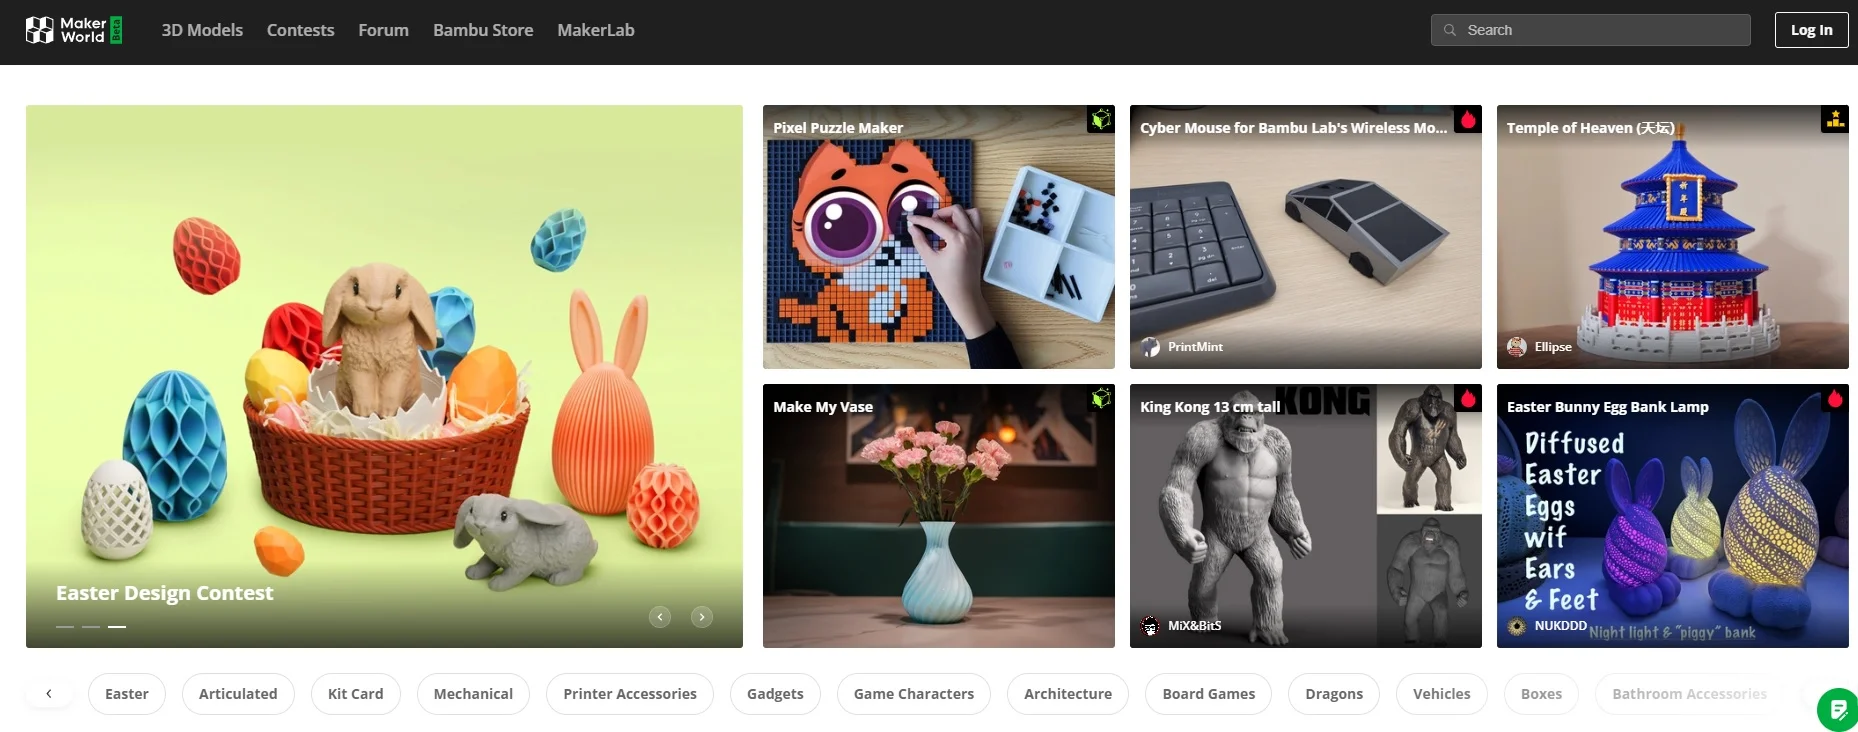Select the second banner slide indicator

[91, 627]
